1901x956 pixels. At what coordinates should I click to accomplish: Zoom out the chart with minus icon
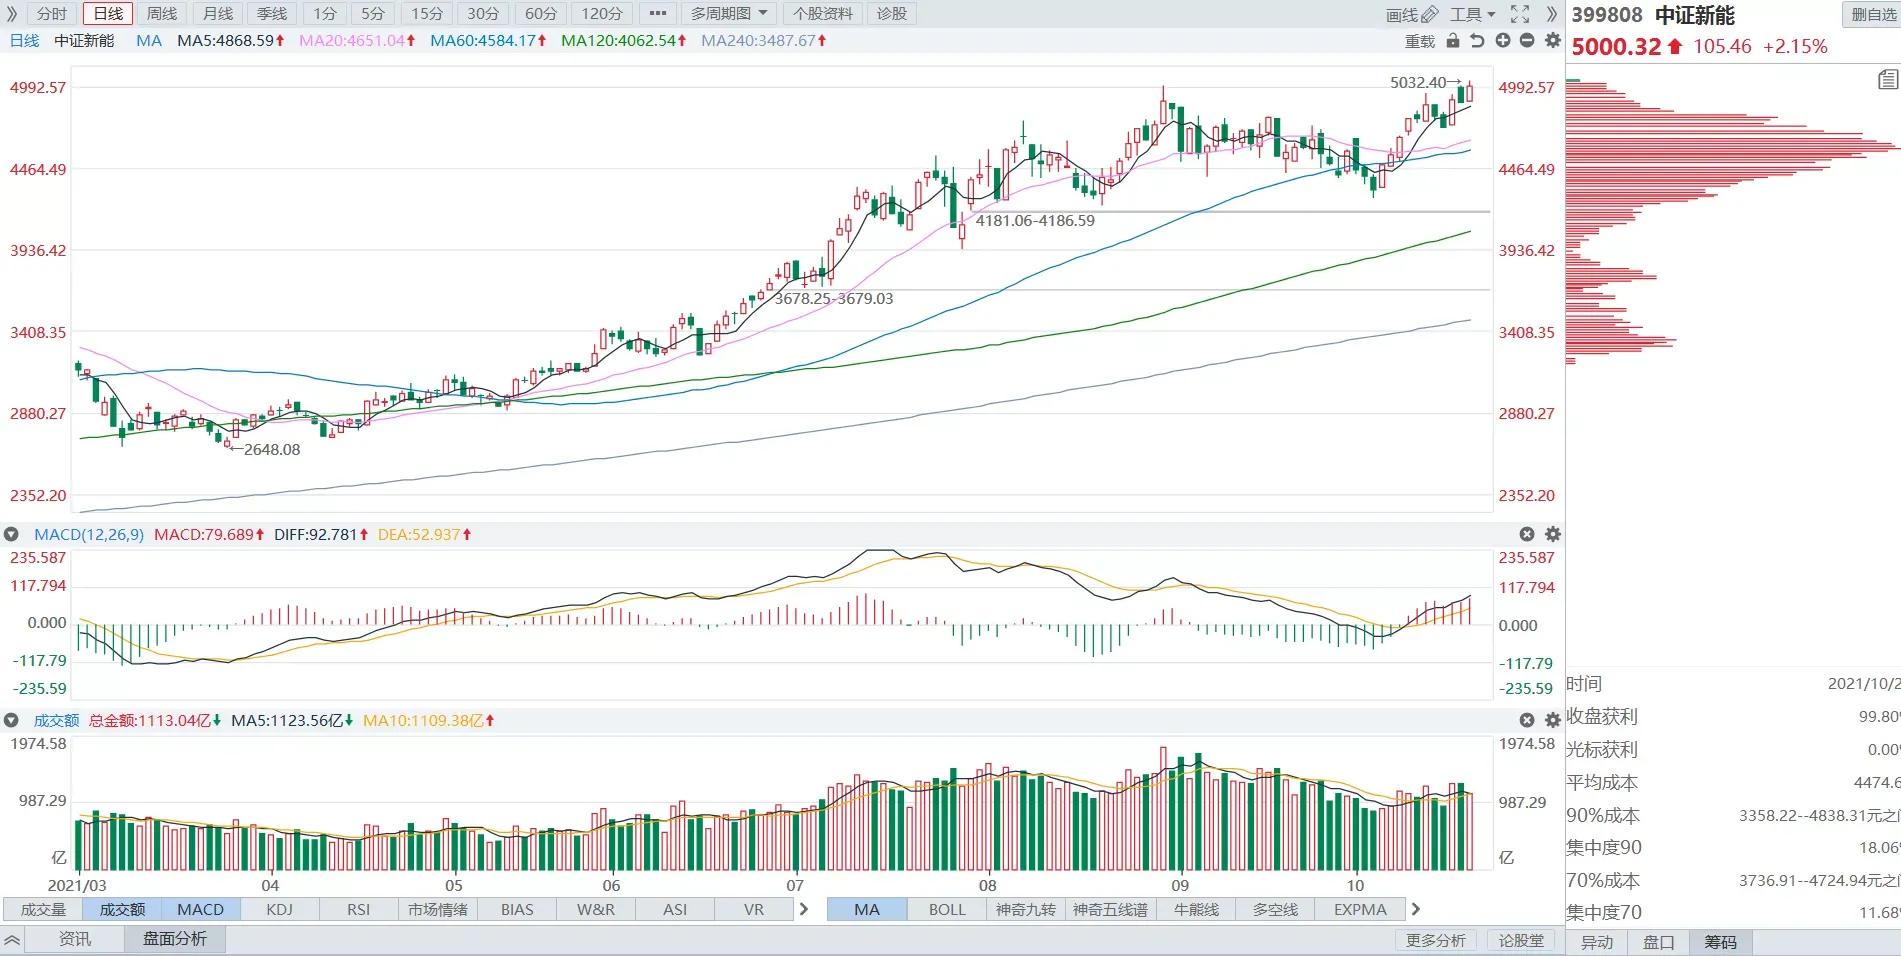tap(1527, 41)
